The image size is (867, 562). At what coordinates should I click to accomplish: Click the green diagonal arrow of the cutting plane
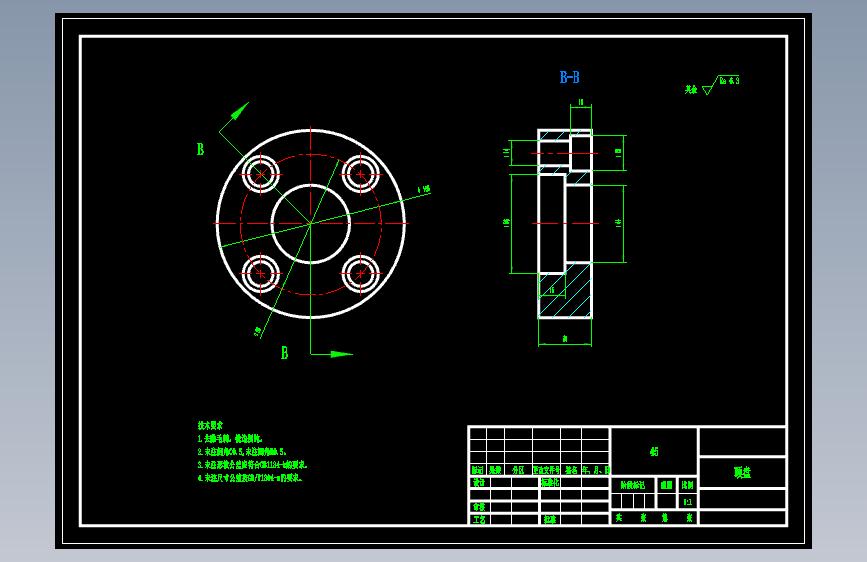pyautogui.click(x=239, y=111)
